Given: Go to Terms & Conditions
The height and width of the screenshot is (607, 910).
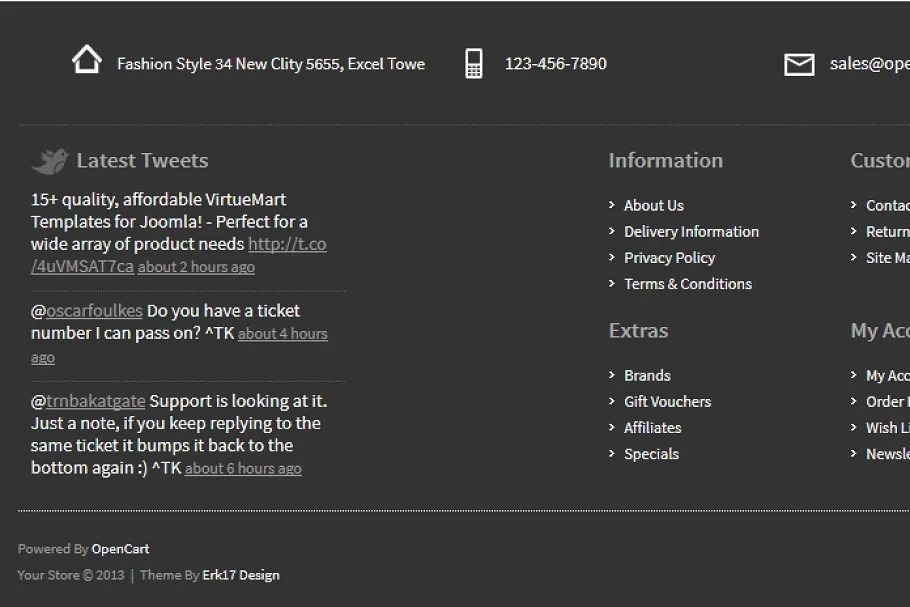Looking at the screenshot, I should (688, 283).
